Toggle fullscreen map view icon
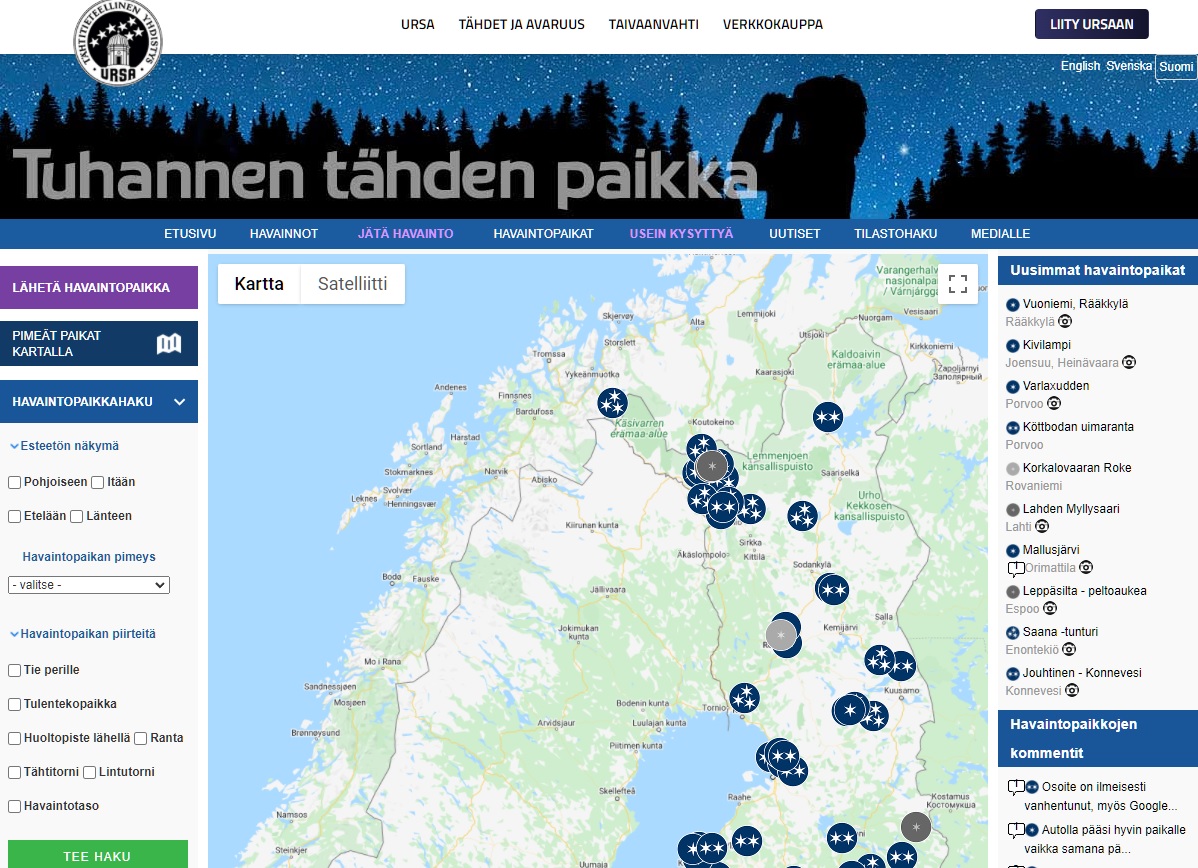 [x=957, y=284]
